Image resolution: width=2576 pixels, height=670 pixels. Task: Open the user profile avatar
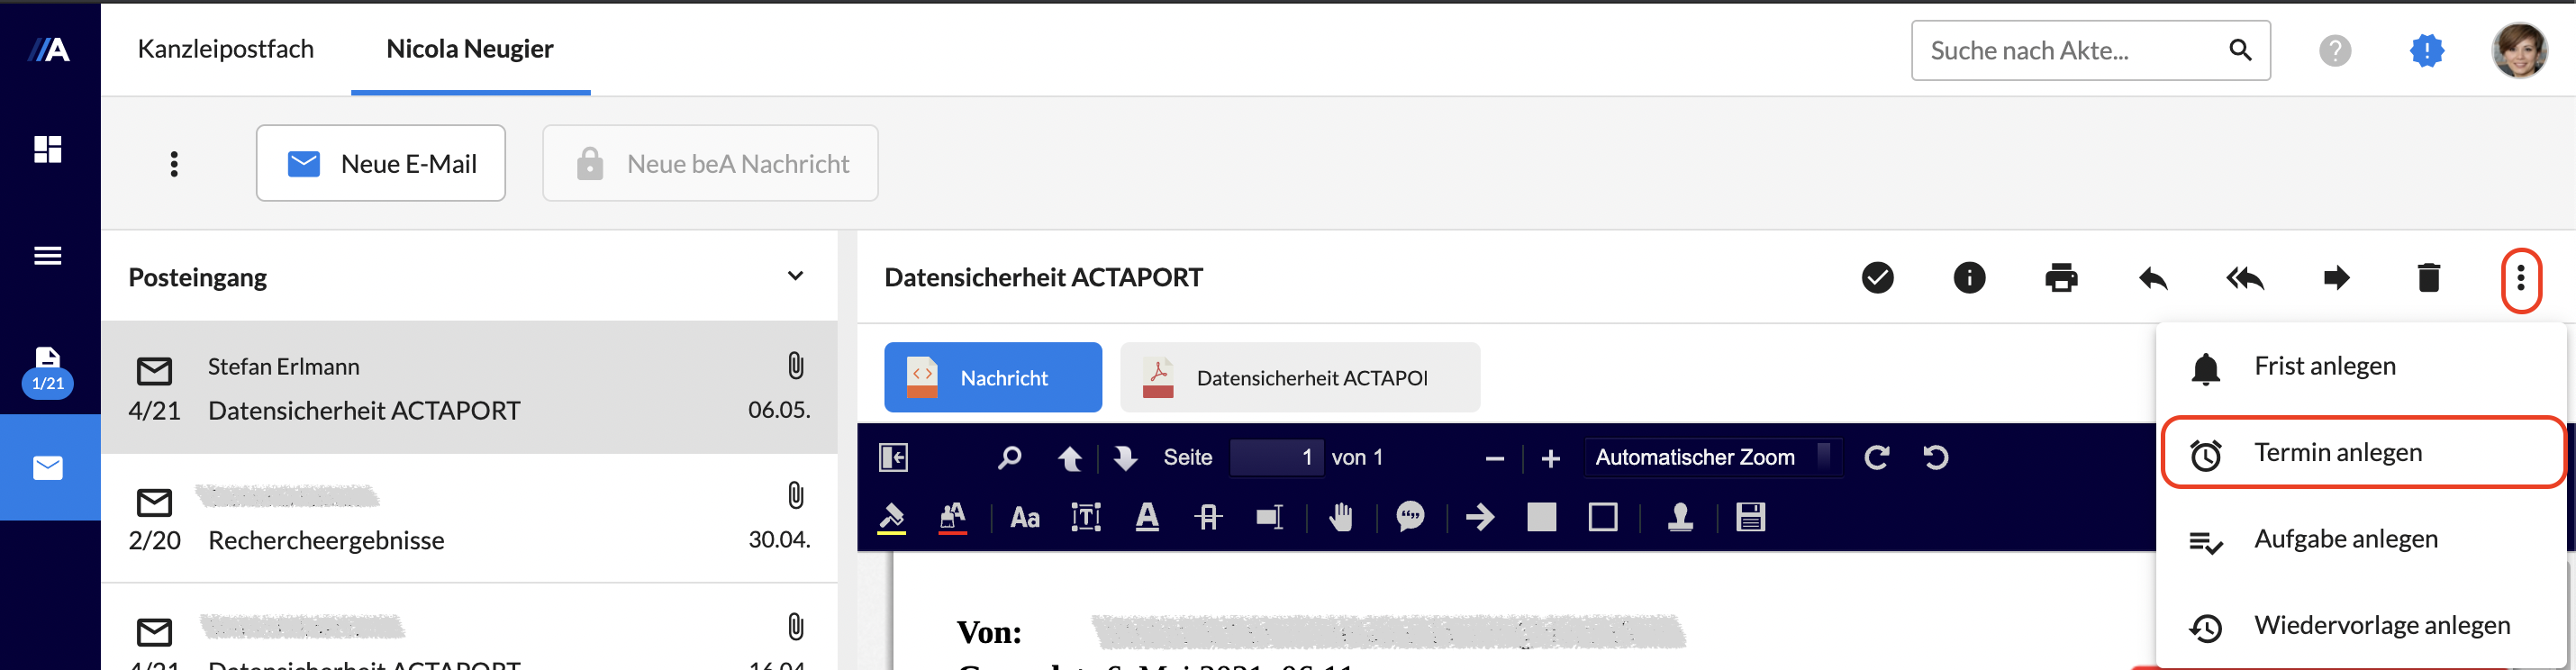(x=2518, y=50)
